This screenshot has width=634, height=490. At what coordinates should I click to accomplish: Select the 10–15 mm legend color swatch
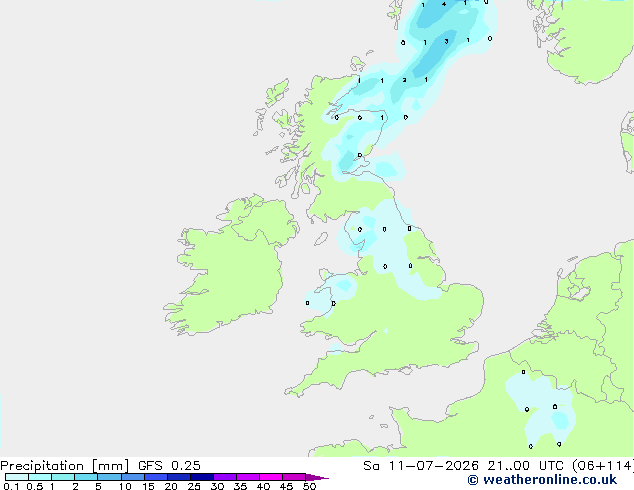[132, 477]
